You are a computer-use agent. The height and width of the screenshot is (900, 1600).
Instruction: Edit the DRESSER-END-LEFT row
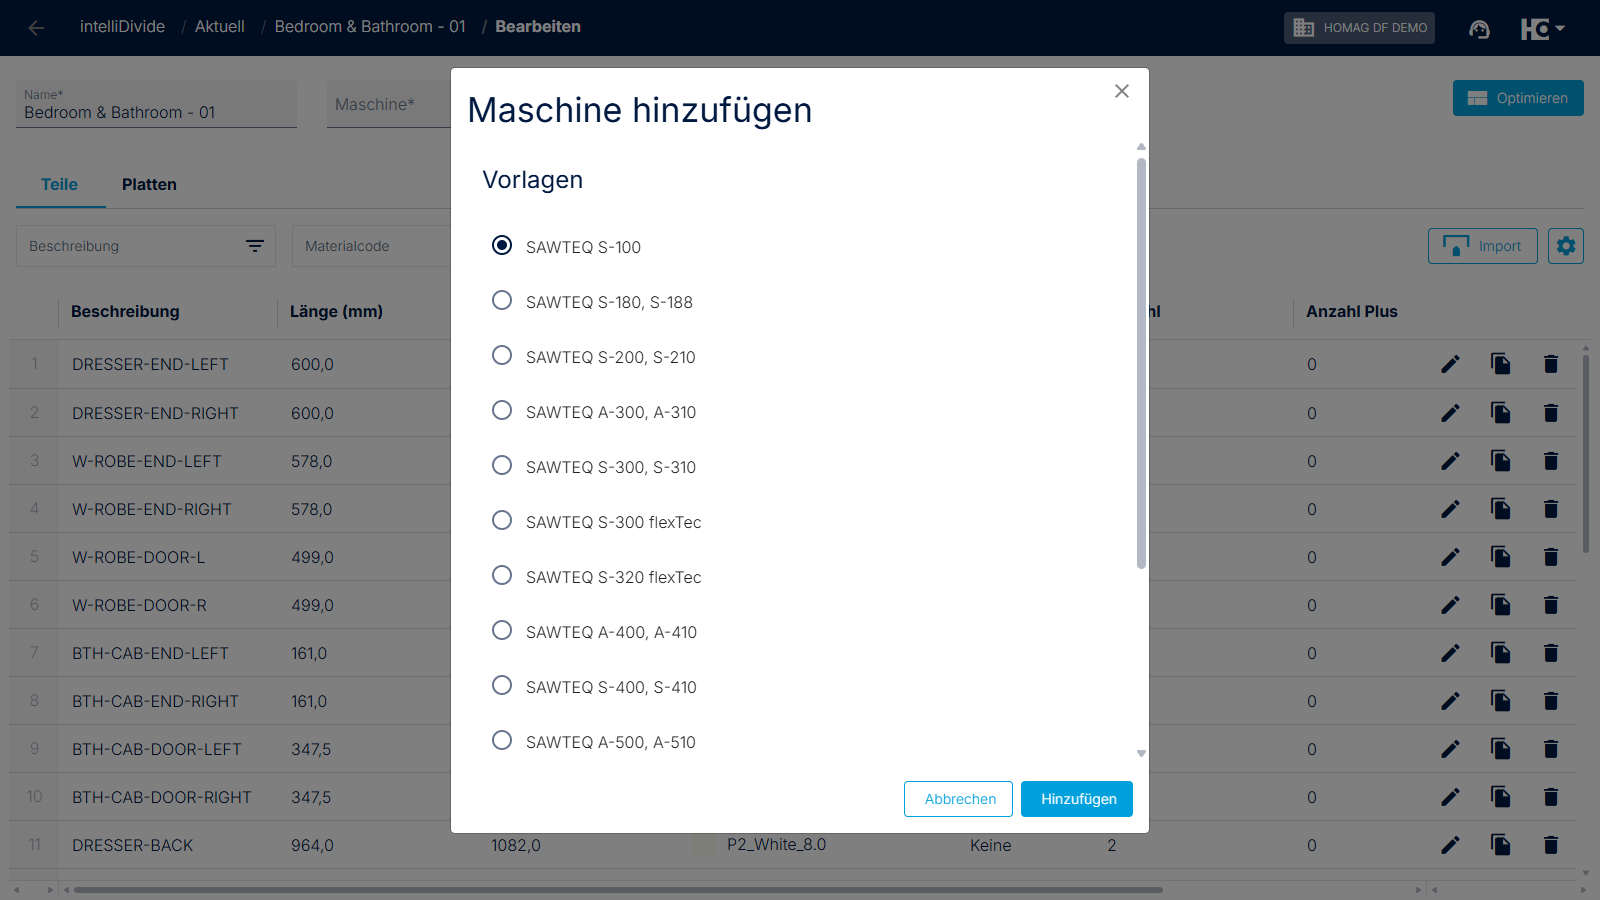[1450, 364]
